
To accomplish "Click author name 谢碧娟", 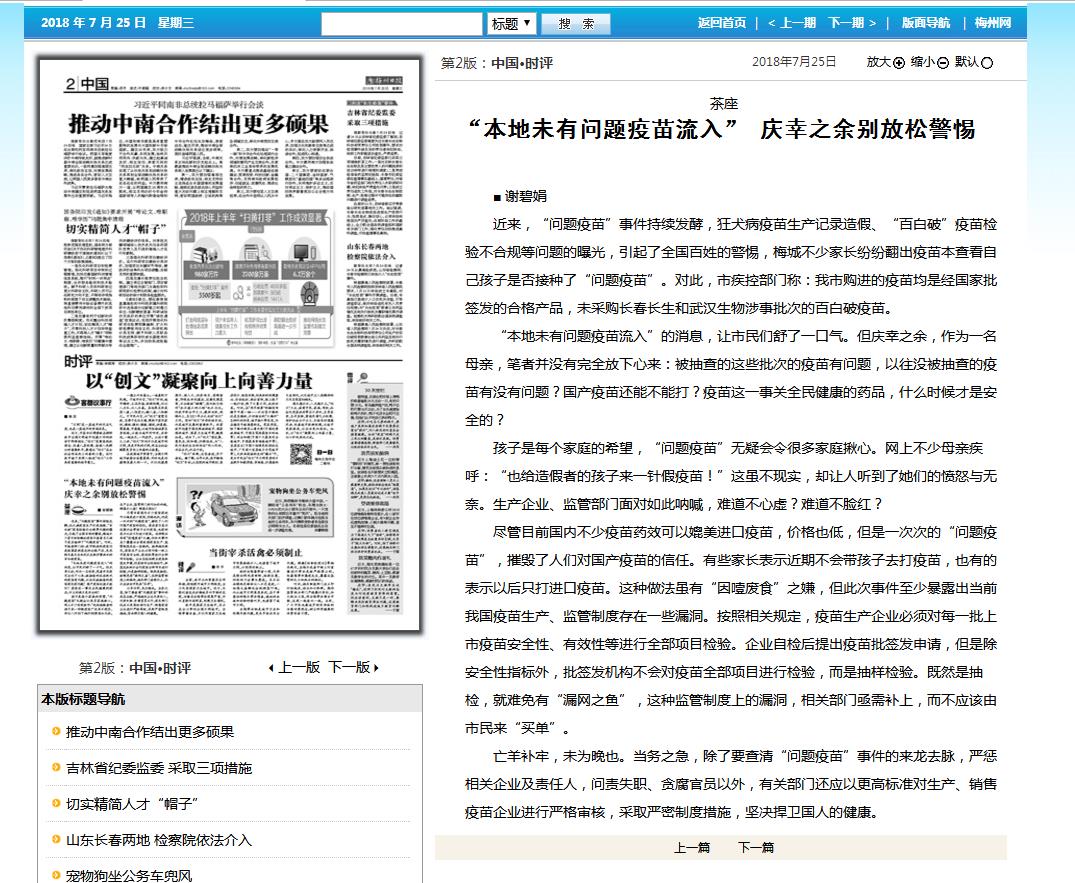I will coord(526,196).
